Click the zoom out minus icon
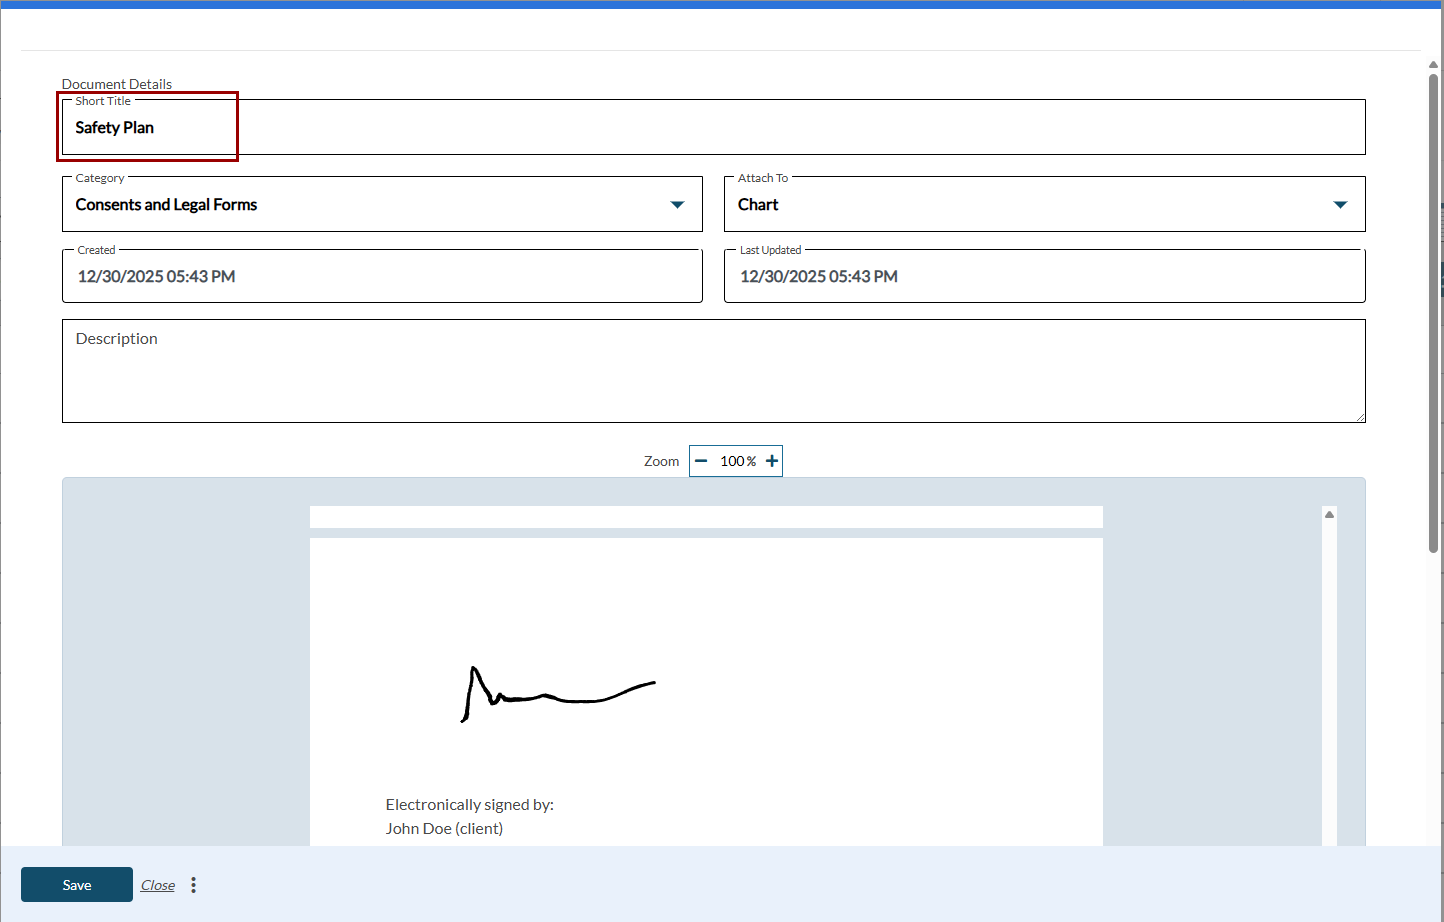Image resolution: width=1444 pixels, height=922 pixels. pos(701,461)
